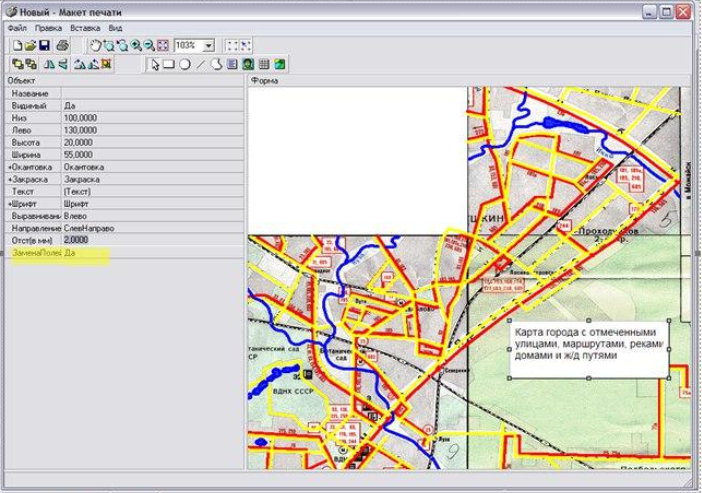Choose the curved shape tool
The height and width of the screenshot is (493, 702).
[x=217, y=64]
